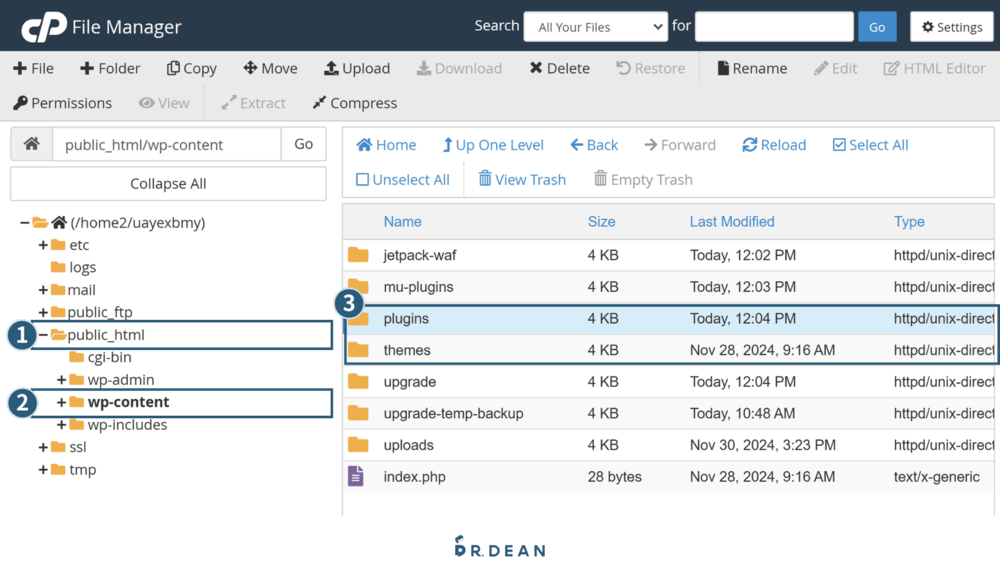Viewport: 1000px width, 573px height.
Task: Click the Compress tool icon
Action: click(x=320, y=103)
